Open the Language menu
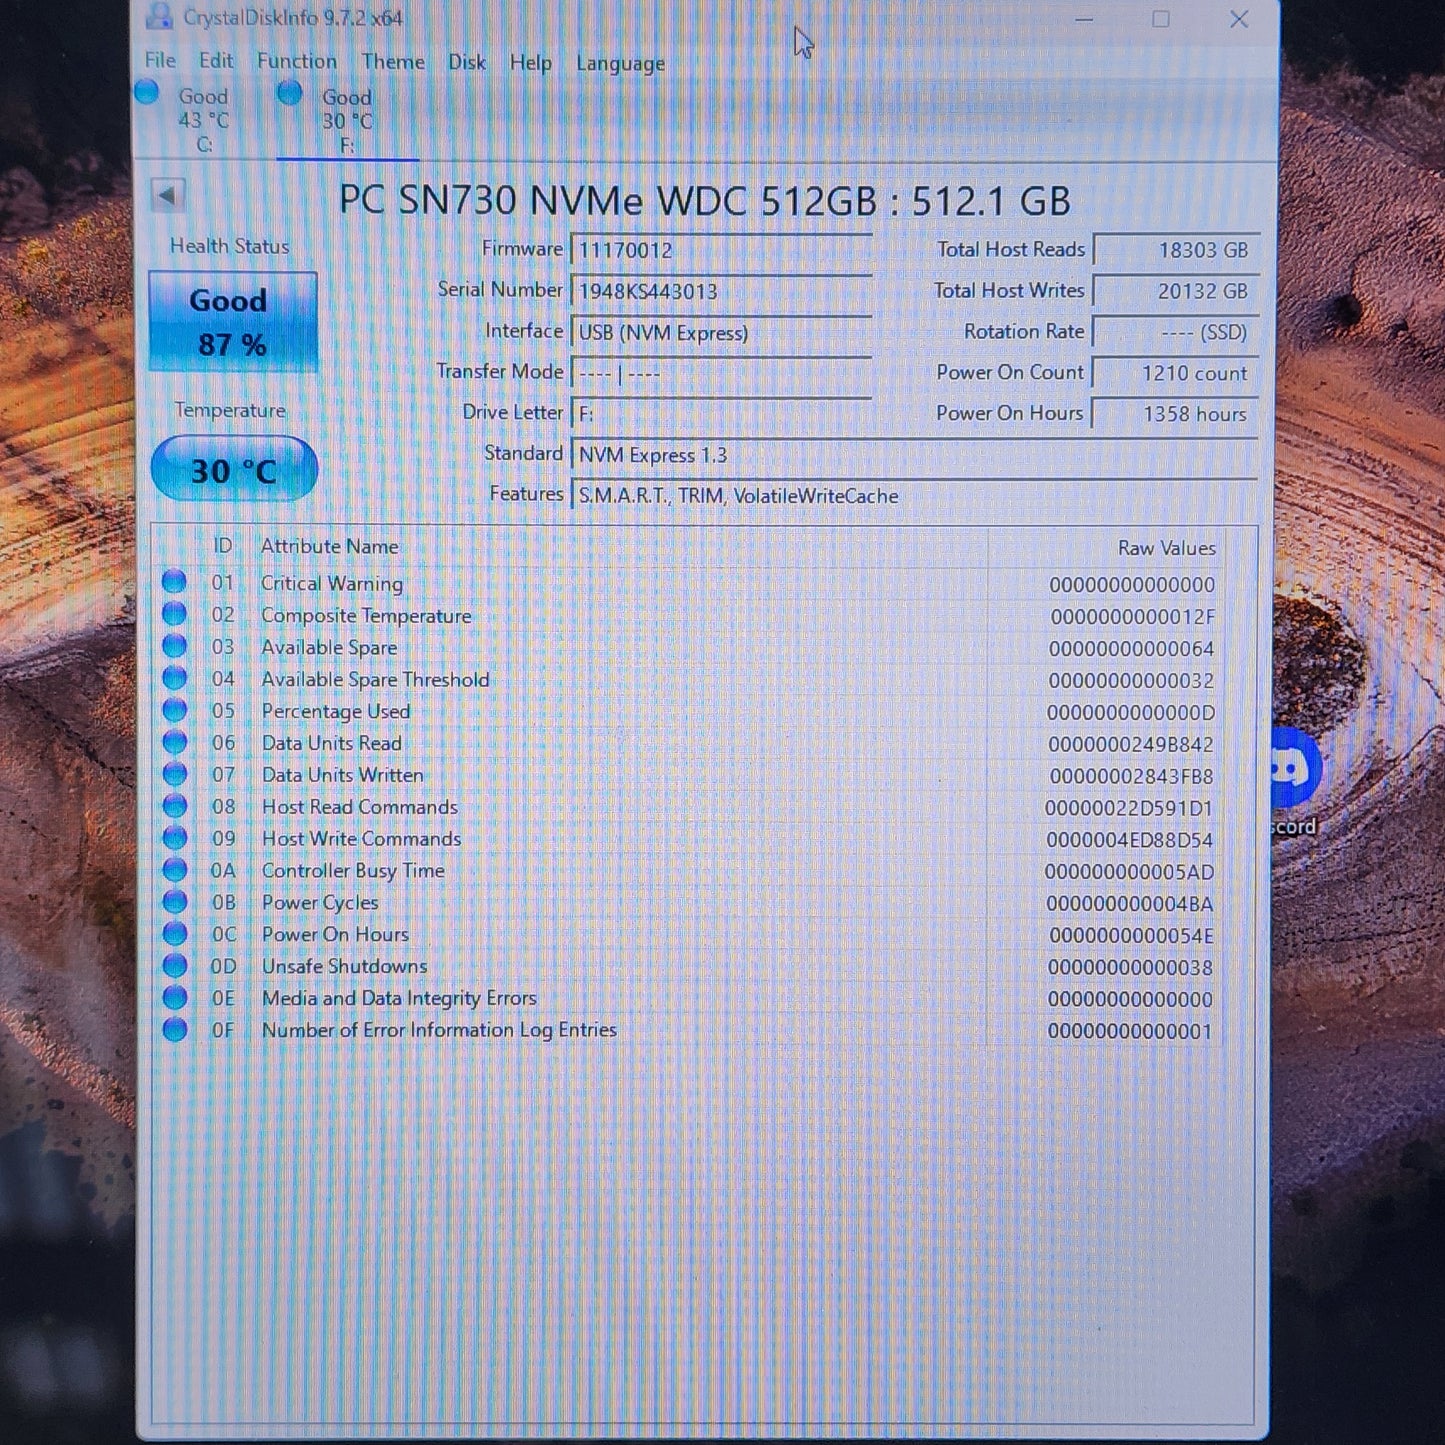Screen dimensions: 1445x1445 coord(620,64)
